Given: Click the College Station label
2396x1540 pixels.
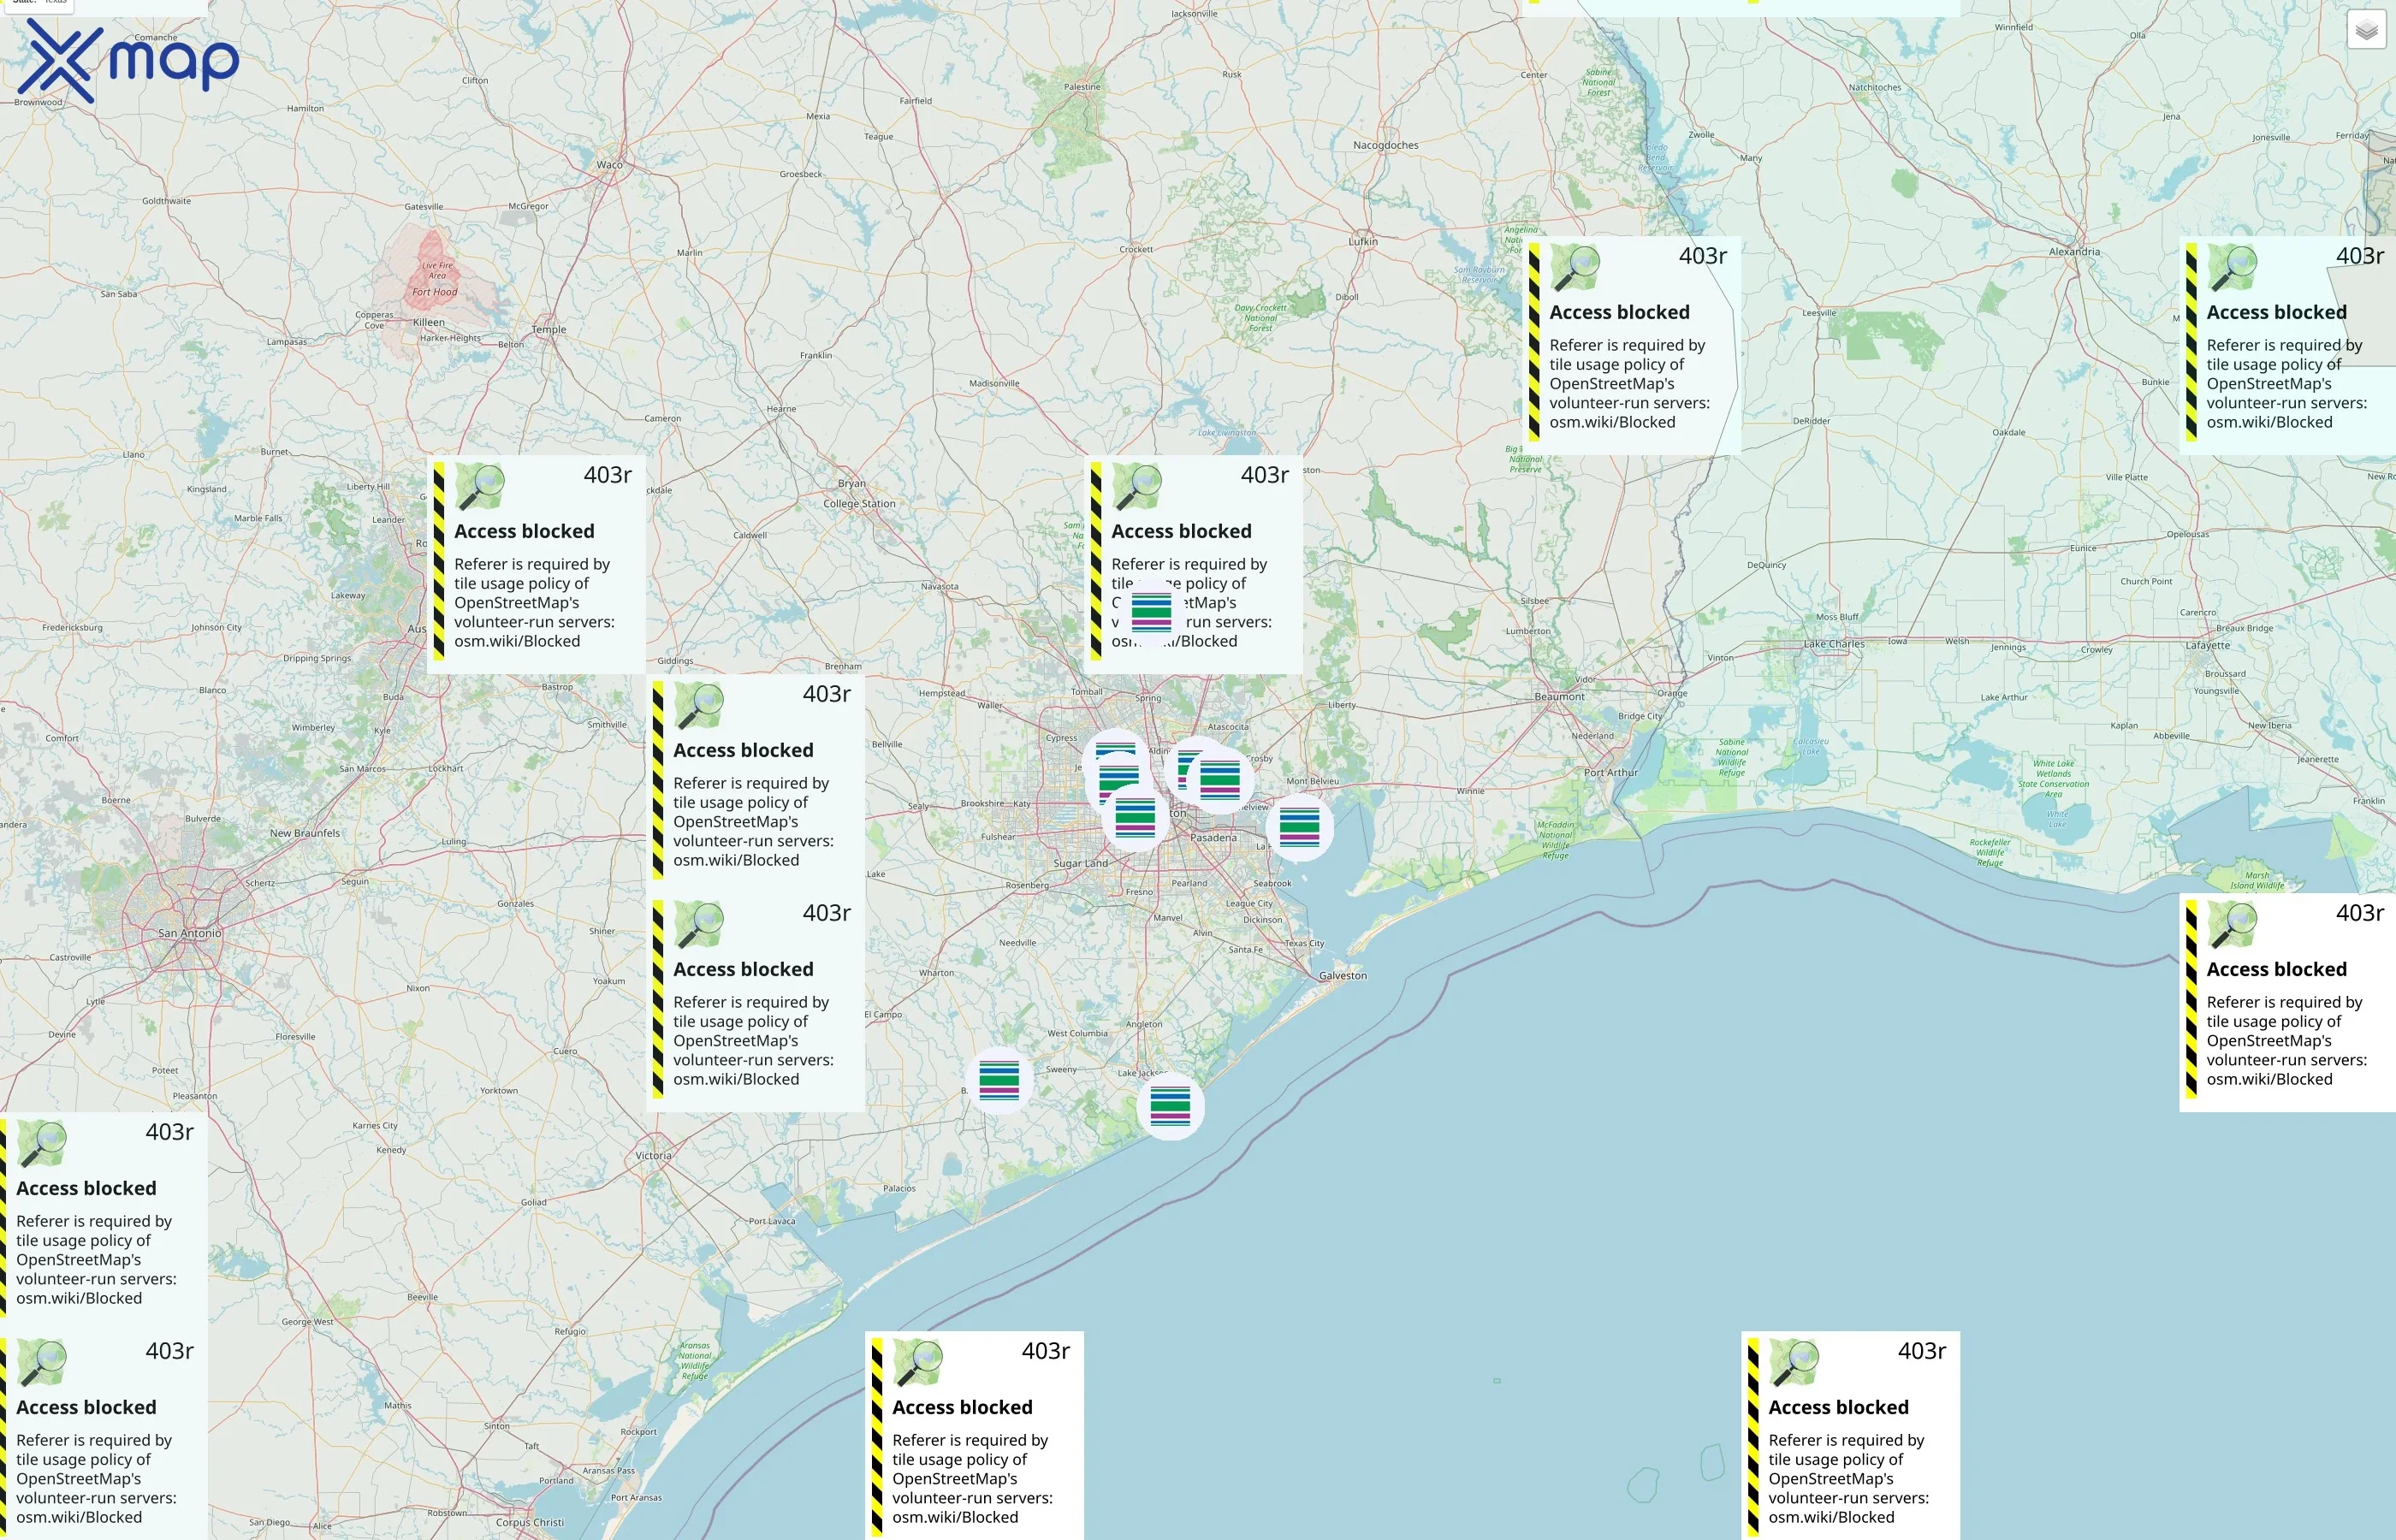Looking at the screenshot, I should 859,503.
